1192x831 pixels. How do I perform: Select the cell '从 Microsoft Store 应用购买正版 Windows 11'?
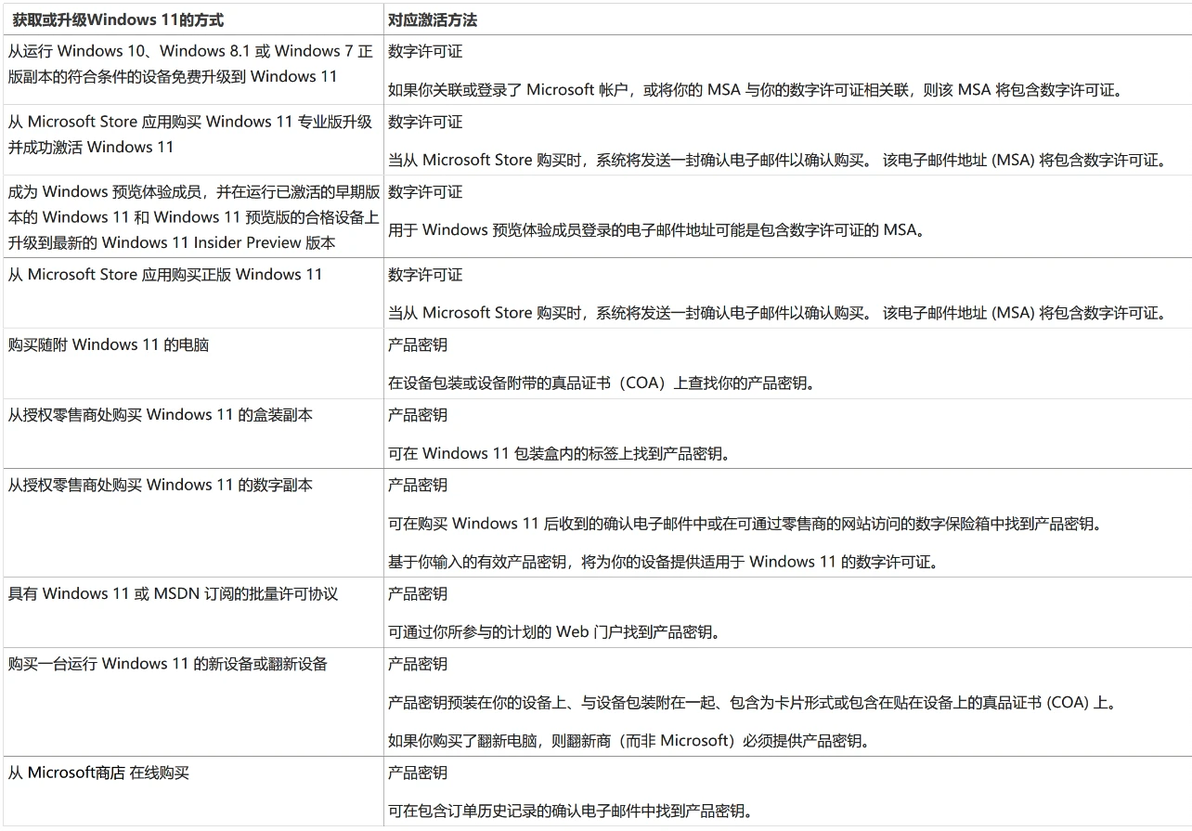[193, 293]
